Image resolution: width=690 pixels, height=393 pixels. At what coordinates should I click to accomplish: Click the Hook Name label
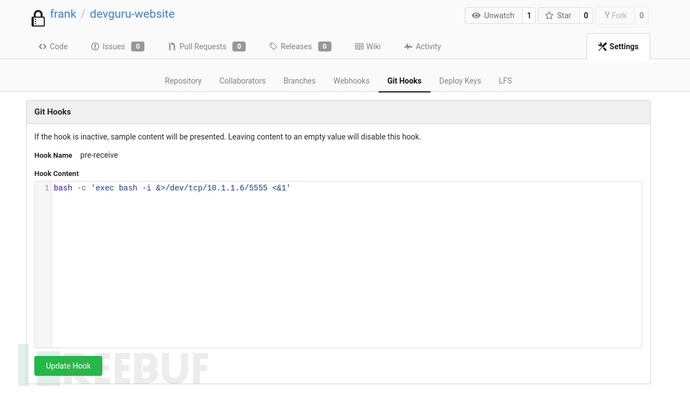click(53, 155)
